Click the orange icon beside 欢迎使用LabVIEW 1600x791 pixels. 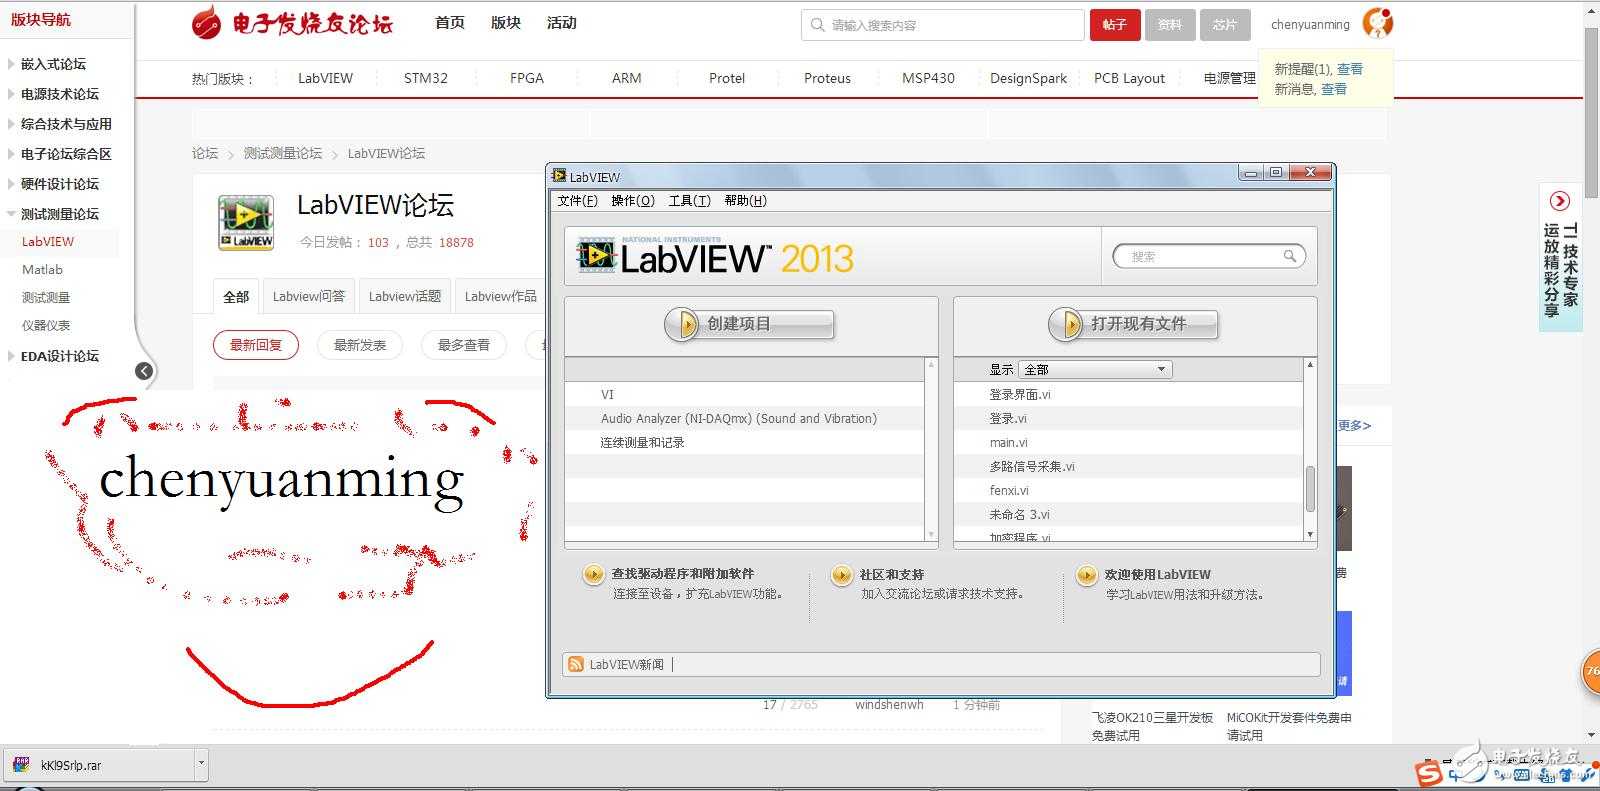1086,575
